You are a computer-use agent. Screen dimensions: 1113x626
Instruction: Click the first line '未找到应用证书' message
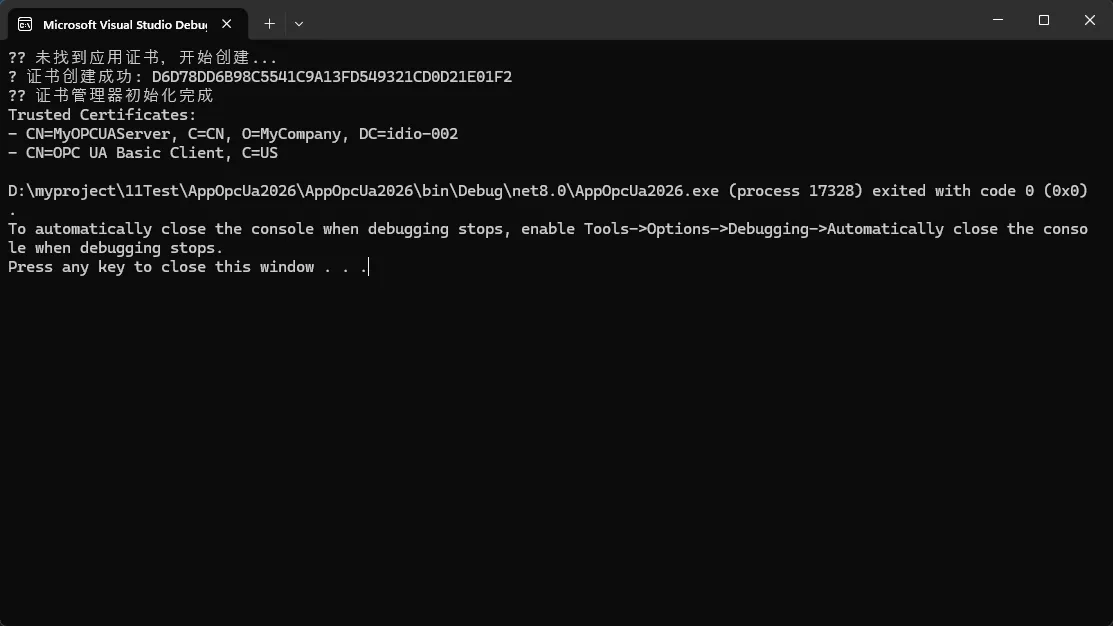point(142,58)
